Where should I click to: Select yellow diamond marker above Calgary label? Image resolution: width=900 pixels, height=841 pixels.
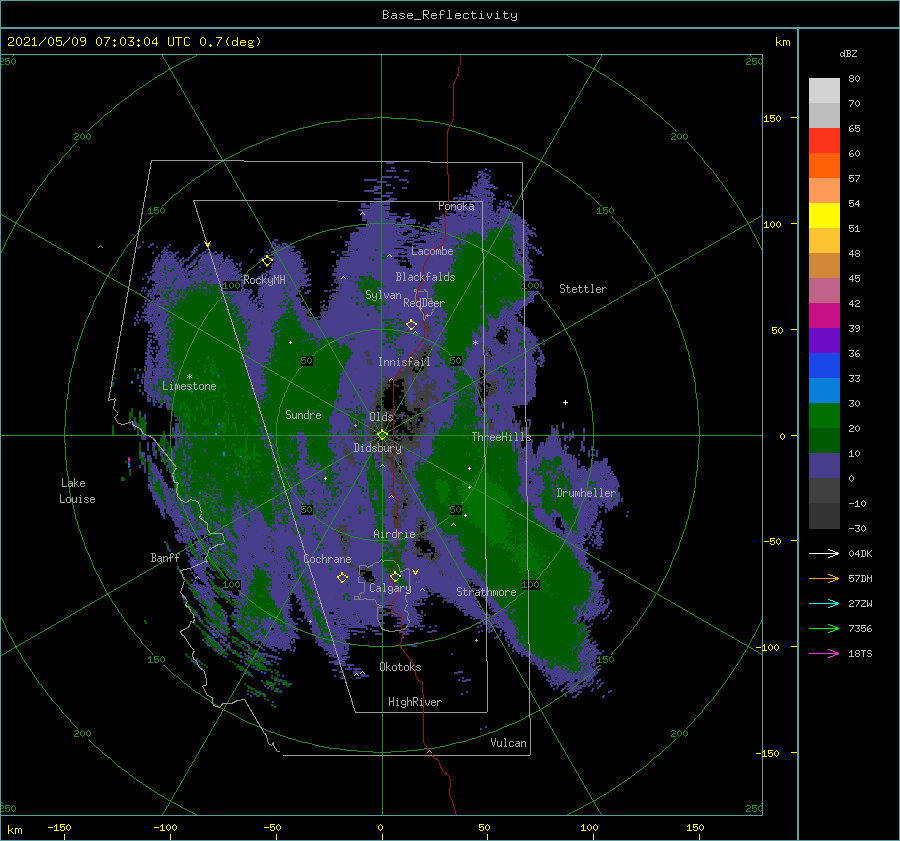[x=395, y=576]
